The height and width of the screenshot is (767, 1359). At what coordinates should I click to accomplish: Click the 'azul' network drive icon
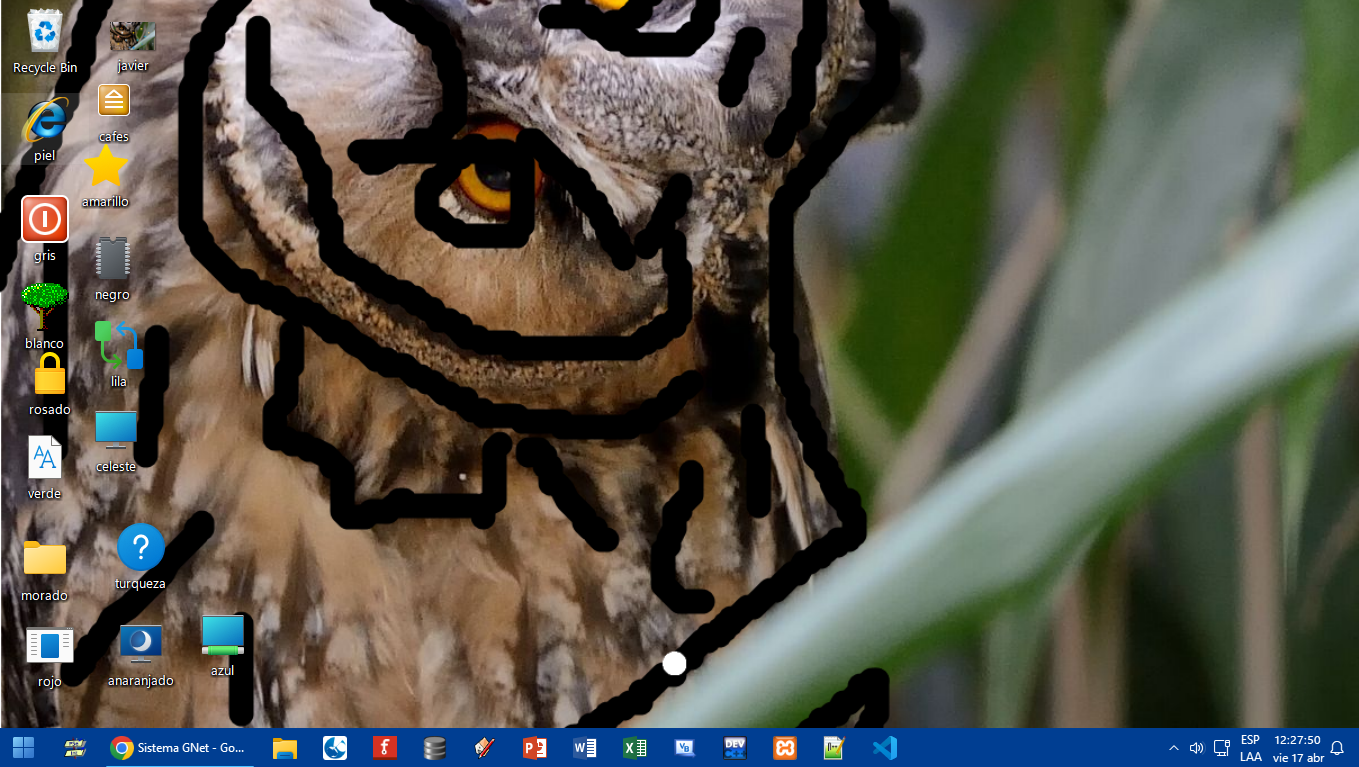[222, 636]
